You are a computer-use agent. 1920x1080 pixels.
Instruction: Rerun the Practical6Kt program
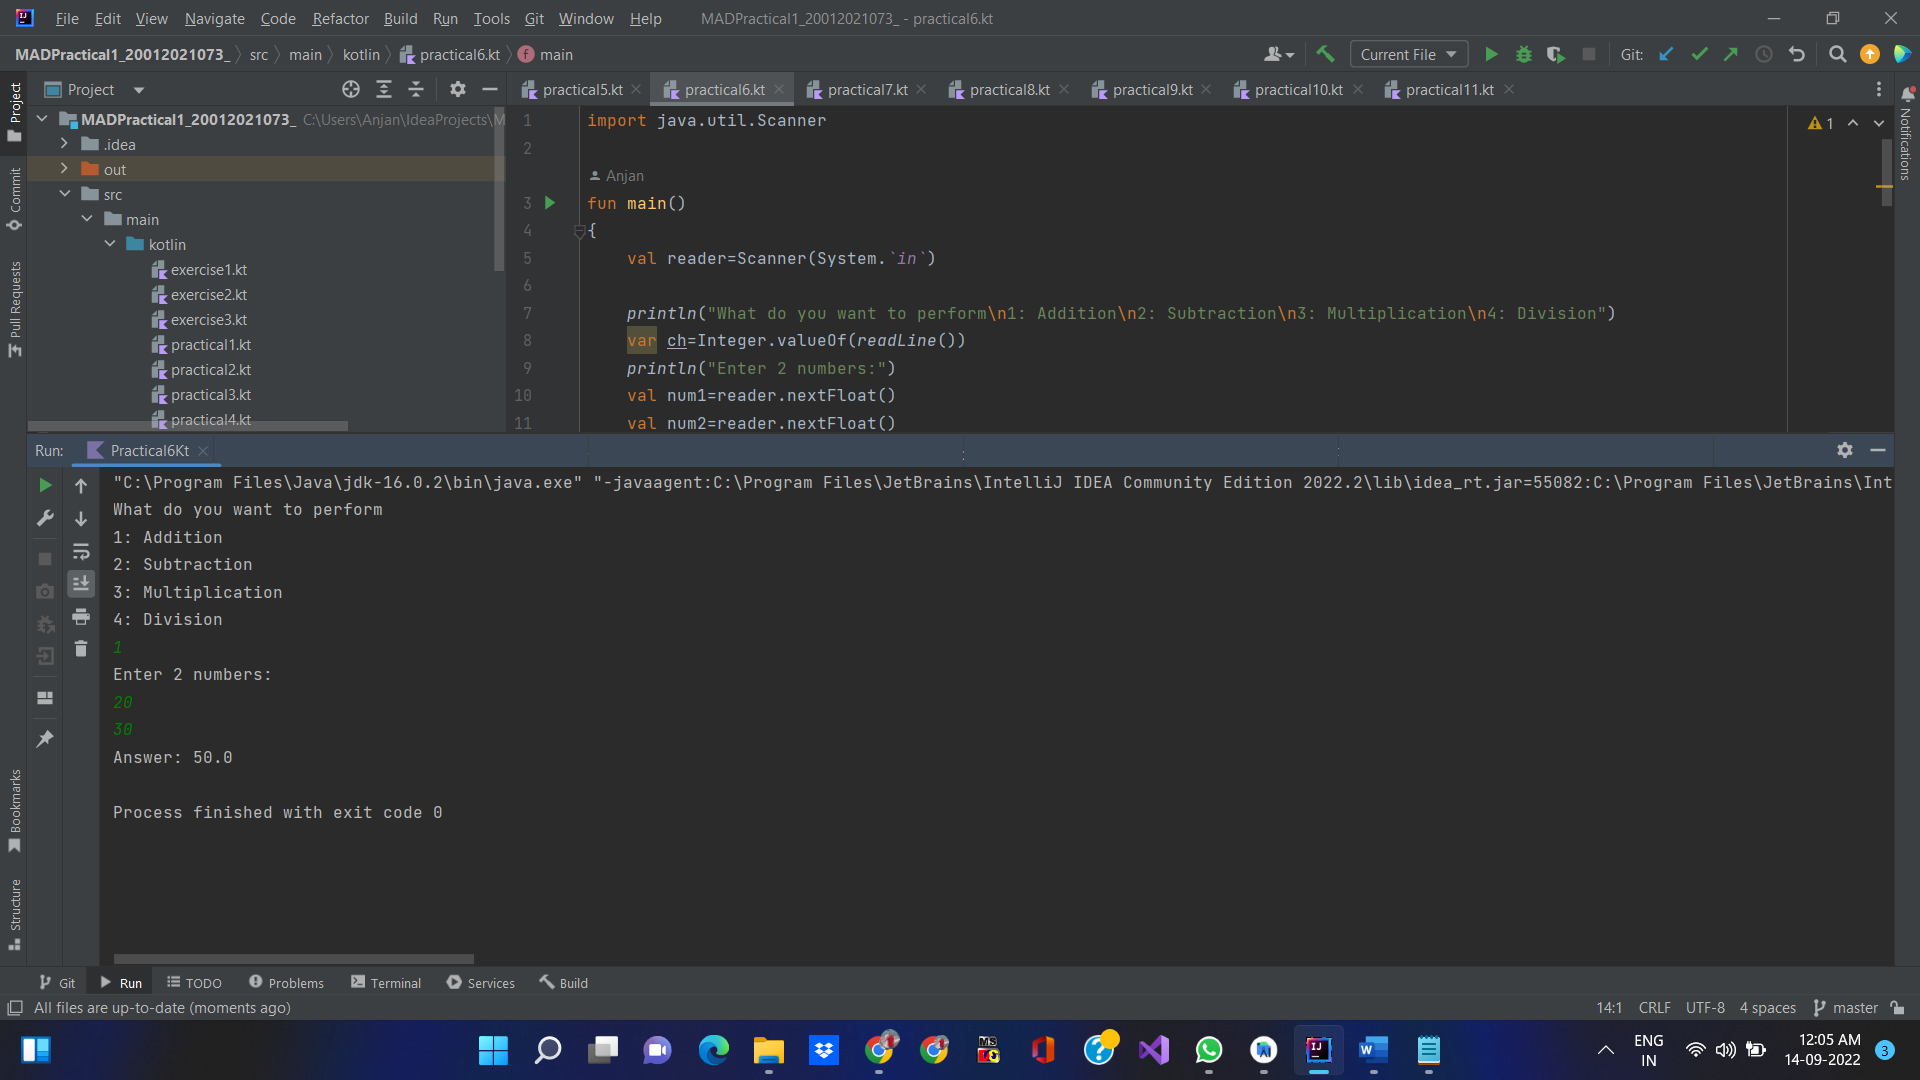[44, 485]
